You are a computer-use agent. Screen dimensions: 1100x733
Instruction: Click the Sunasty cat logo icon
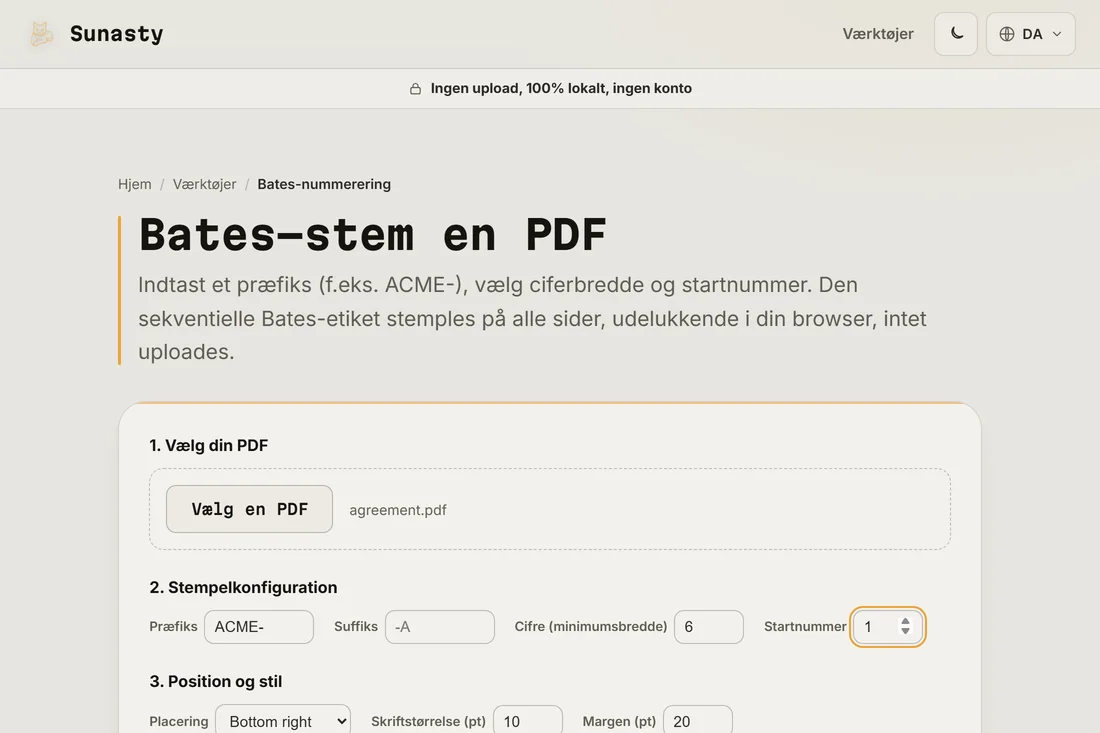point(41,34)
